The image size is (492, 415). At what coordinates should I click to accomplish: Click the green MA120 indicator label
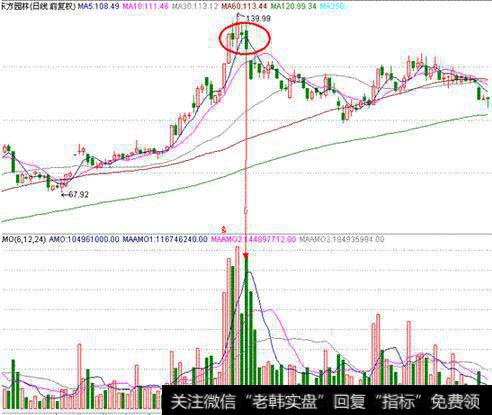(x=293, y=6)
